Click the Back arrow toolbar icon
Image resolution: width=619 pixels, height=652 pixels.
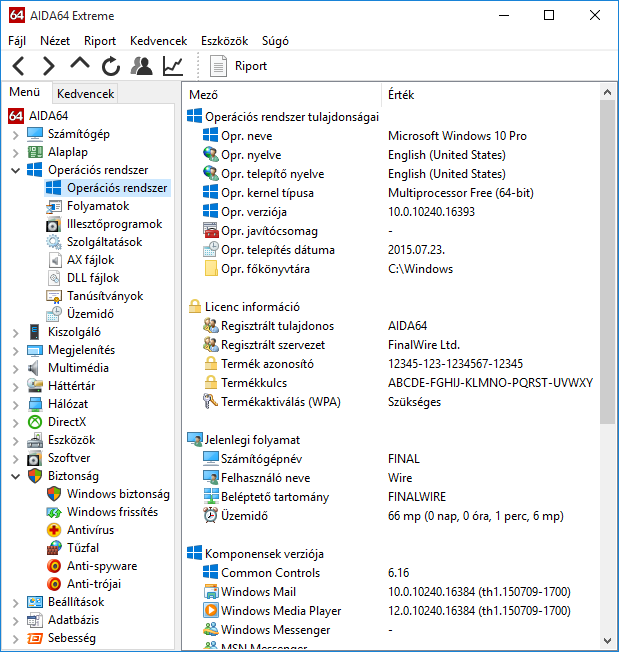18,66
